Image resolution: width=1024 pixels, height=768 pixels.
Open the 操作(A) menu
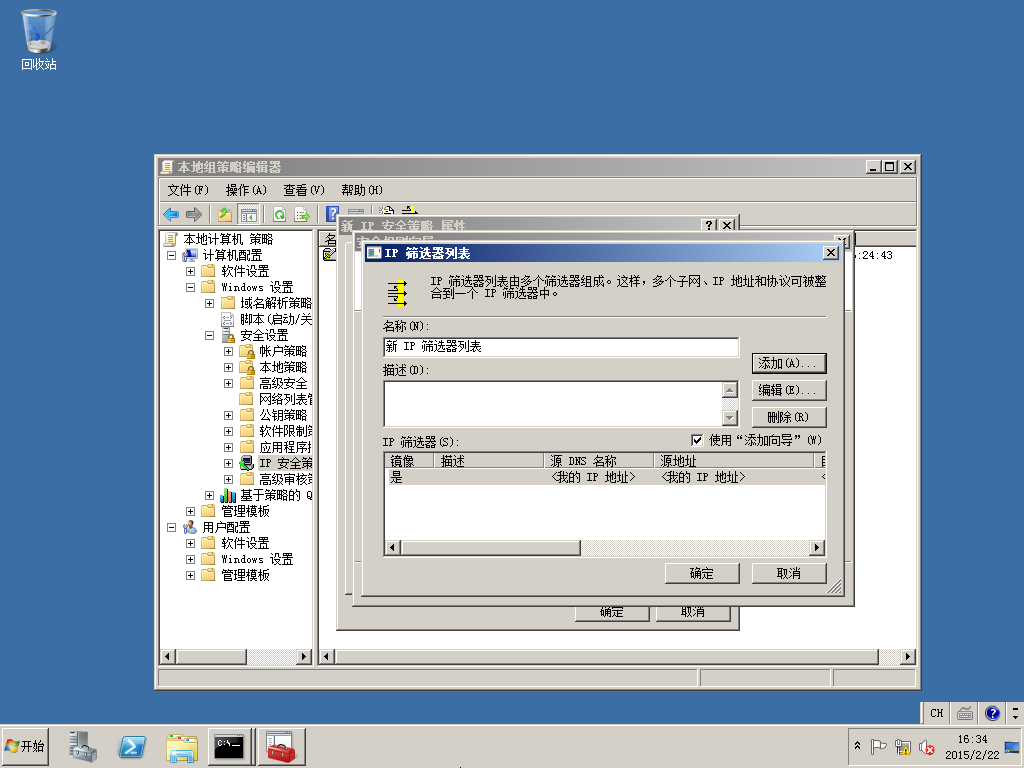tap(246, 190)
